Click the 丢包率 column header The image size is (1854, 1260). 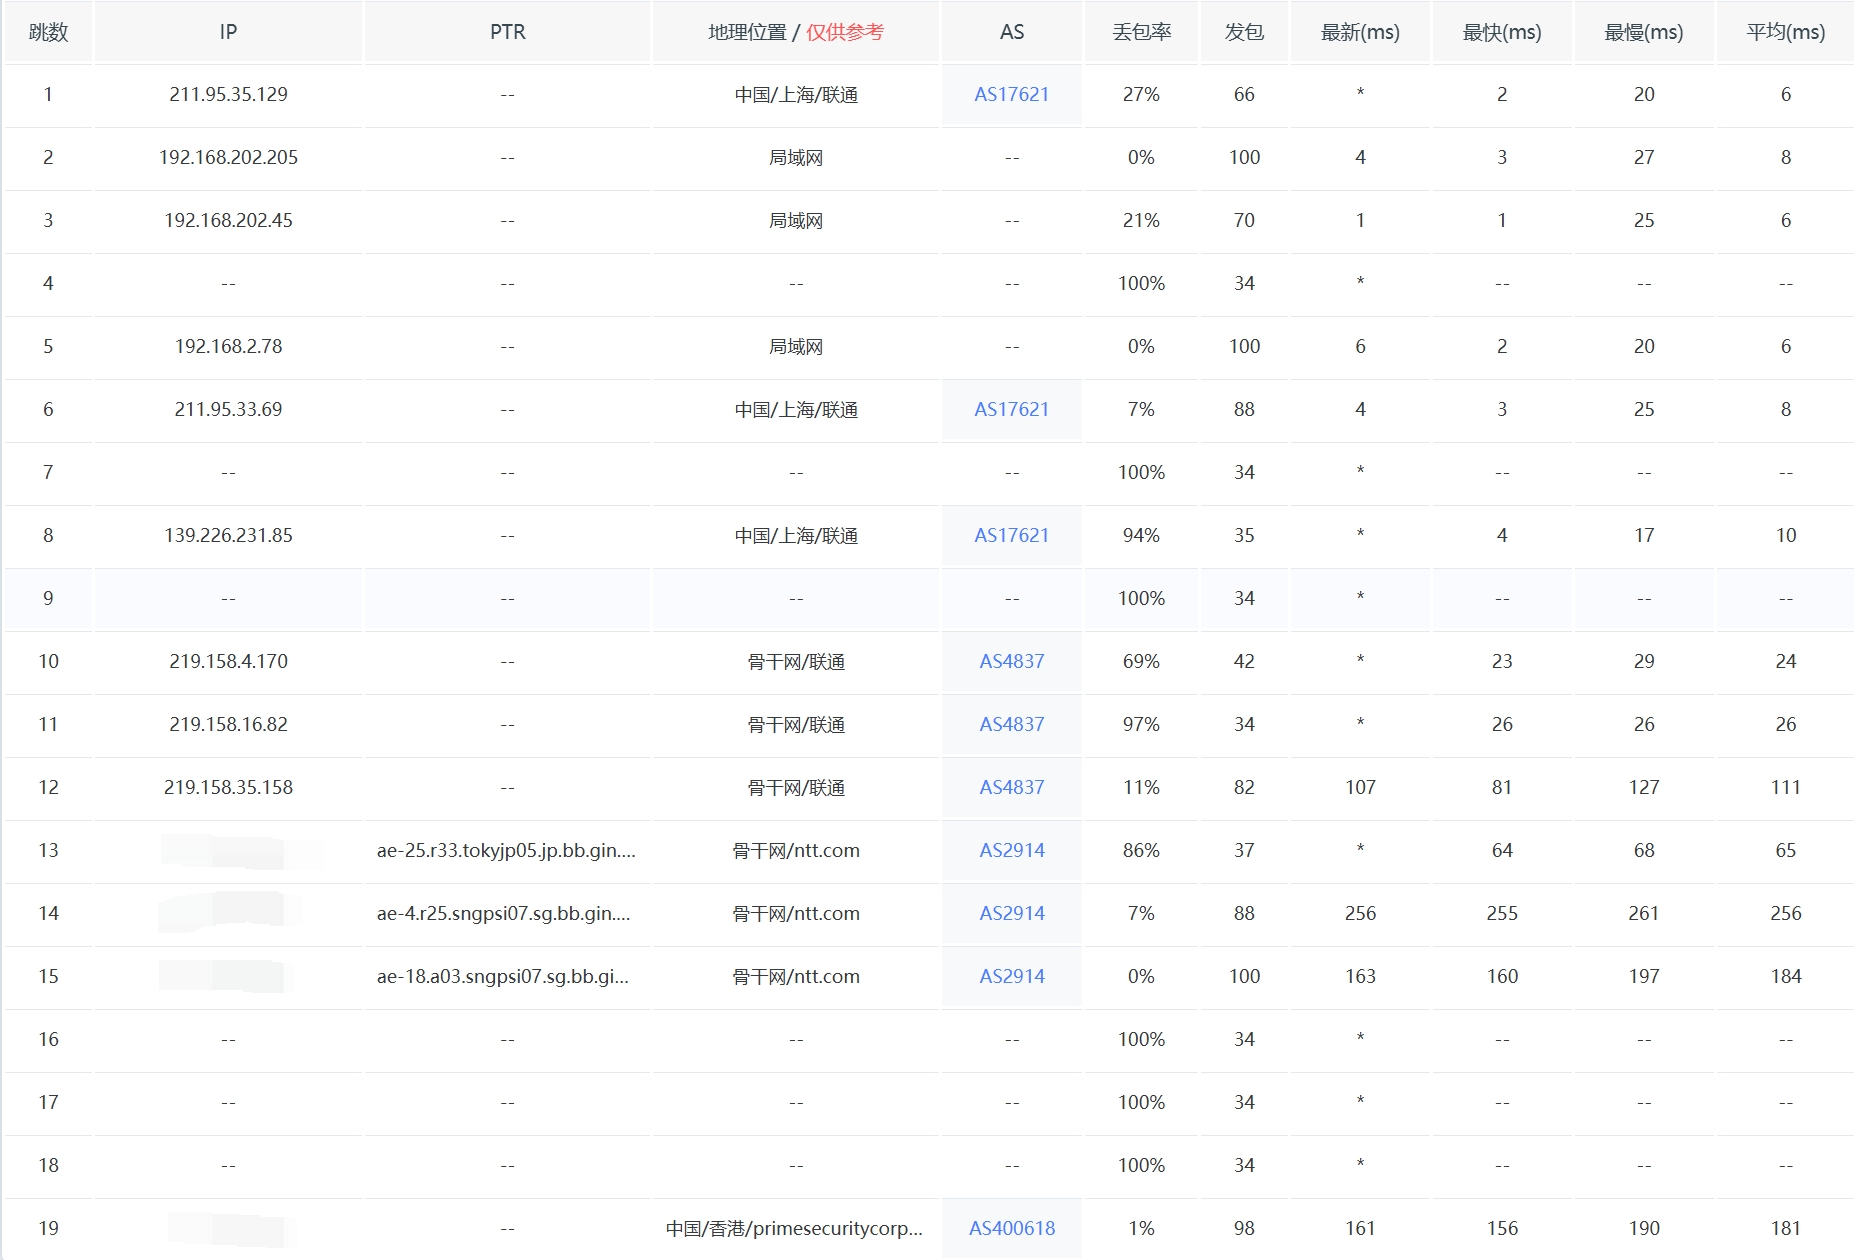click(x=1141, y=32)
